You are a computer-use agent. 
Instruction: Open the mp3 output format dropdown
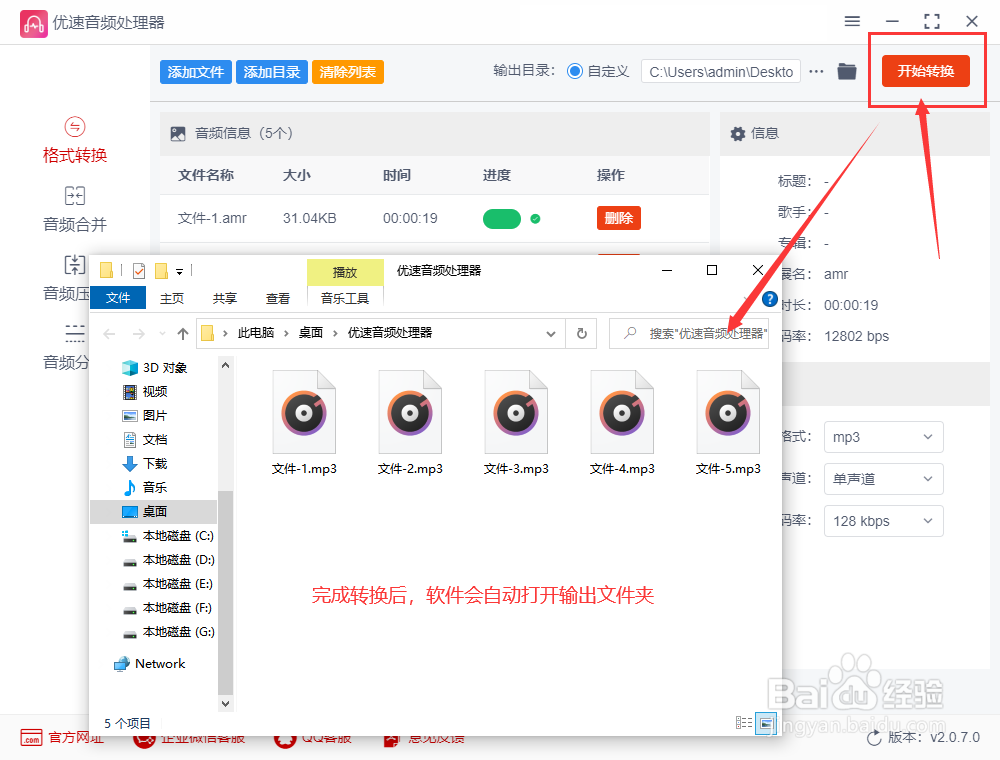pos(883,437)
